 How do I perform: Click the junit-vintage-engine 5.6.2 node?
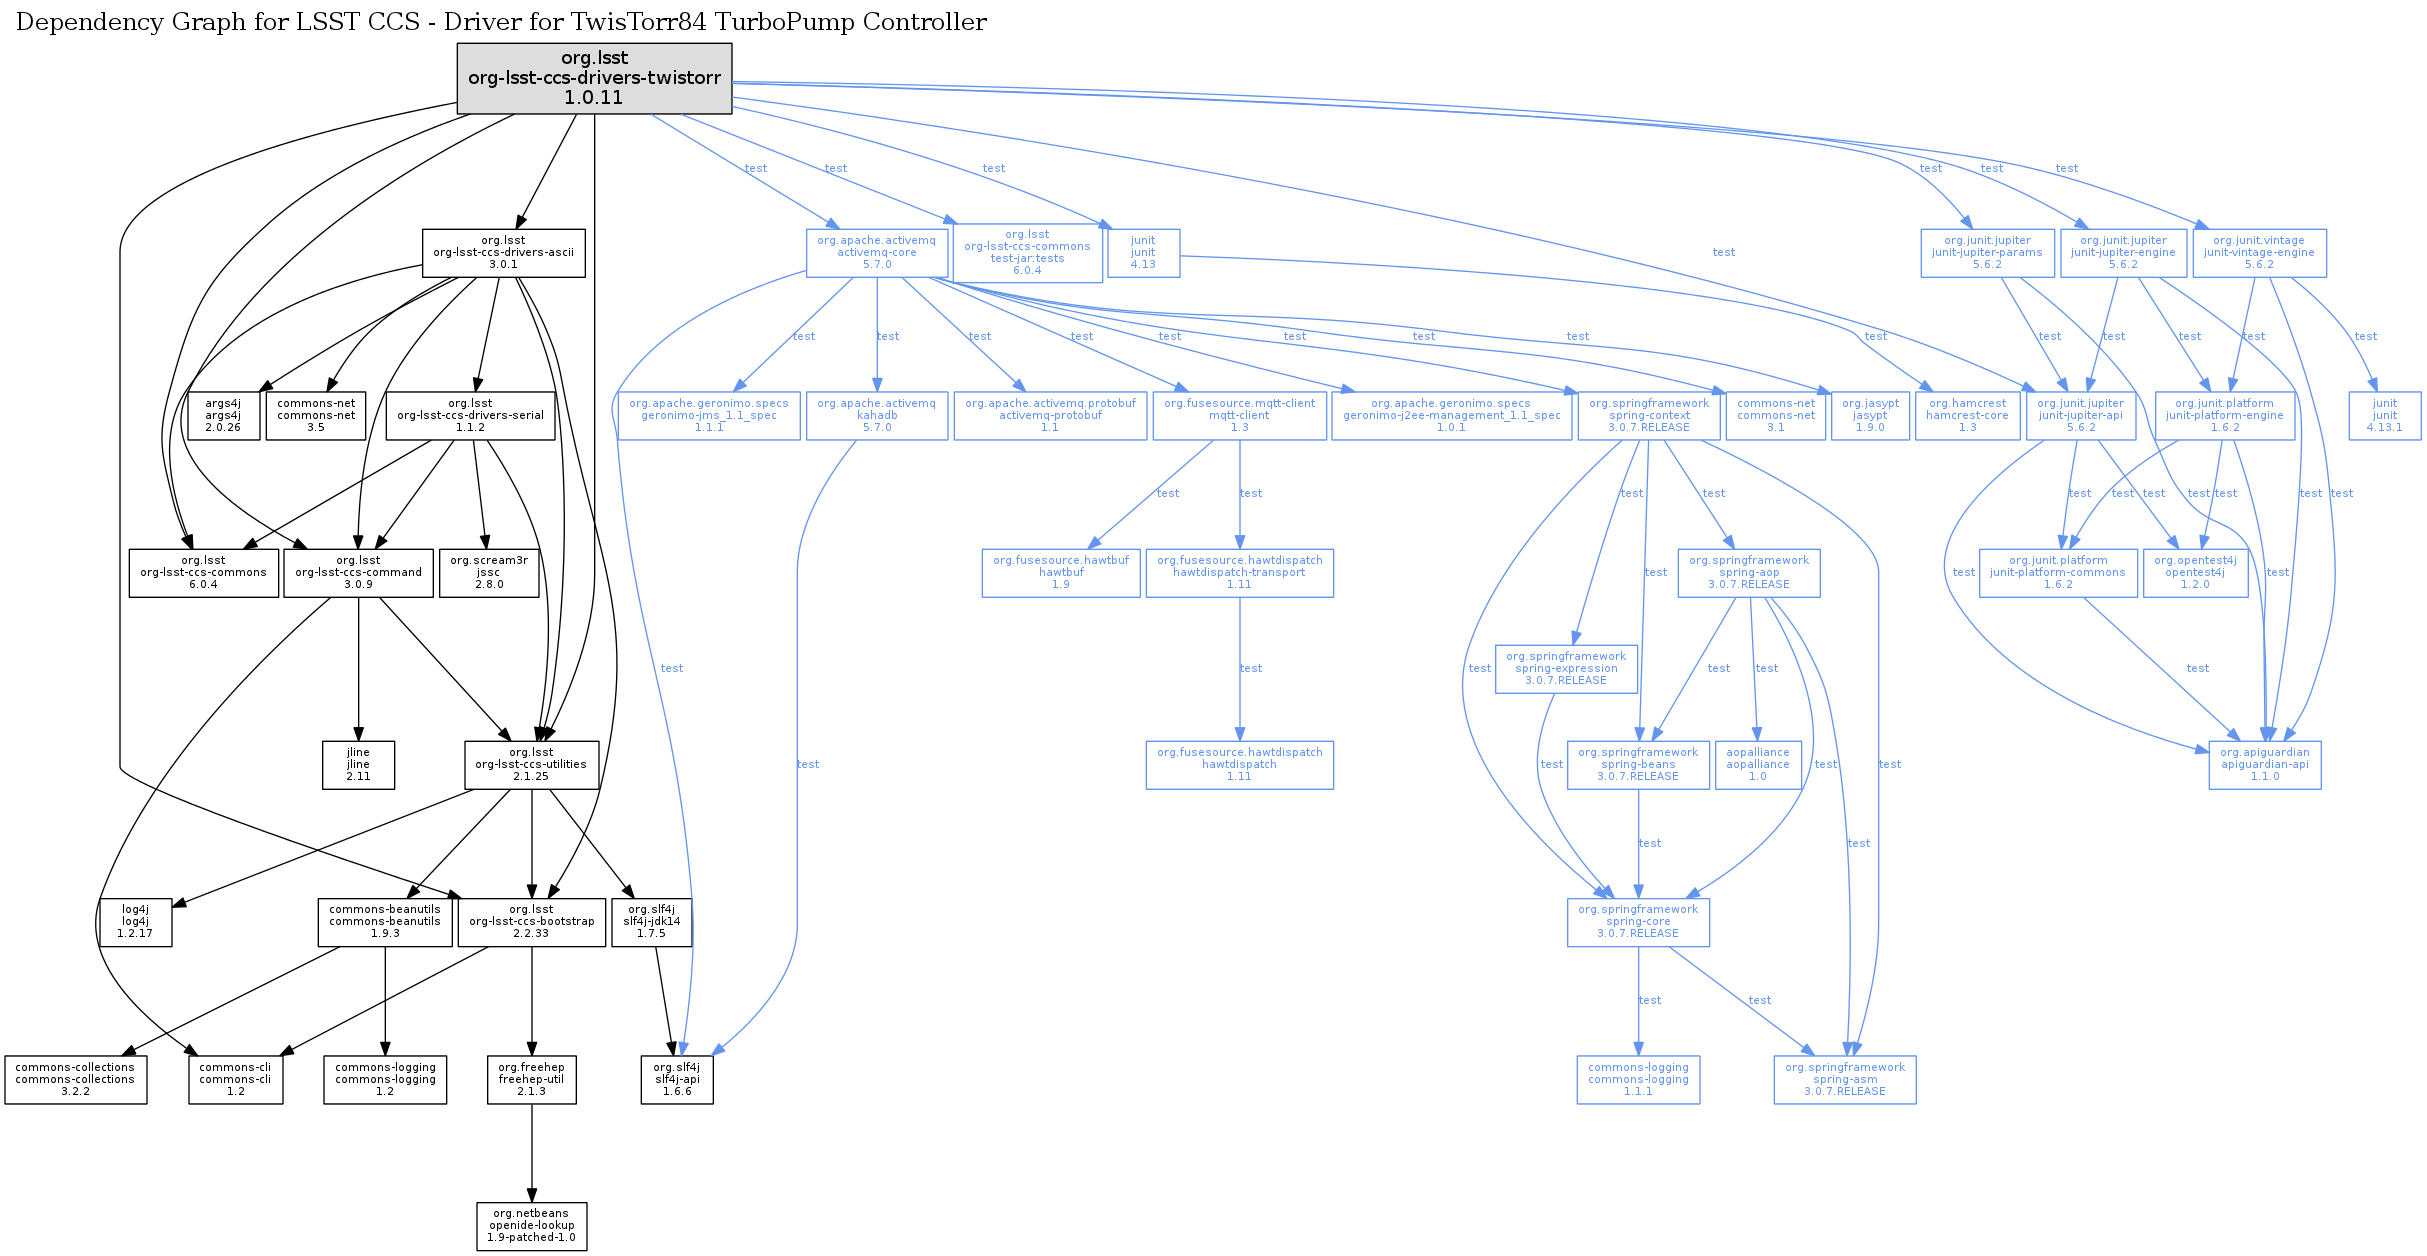[2258, 253]
